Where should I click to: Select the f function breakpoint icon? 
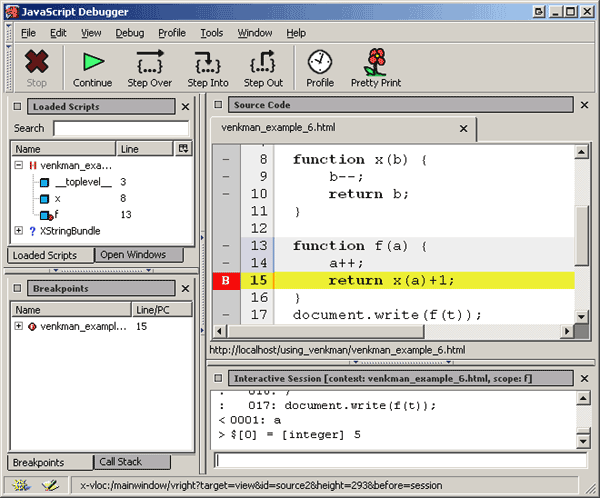click(46, 216)
